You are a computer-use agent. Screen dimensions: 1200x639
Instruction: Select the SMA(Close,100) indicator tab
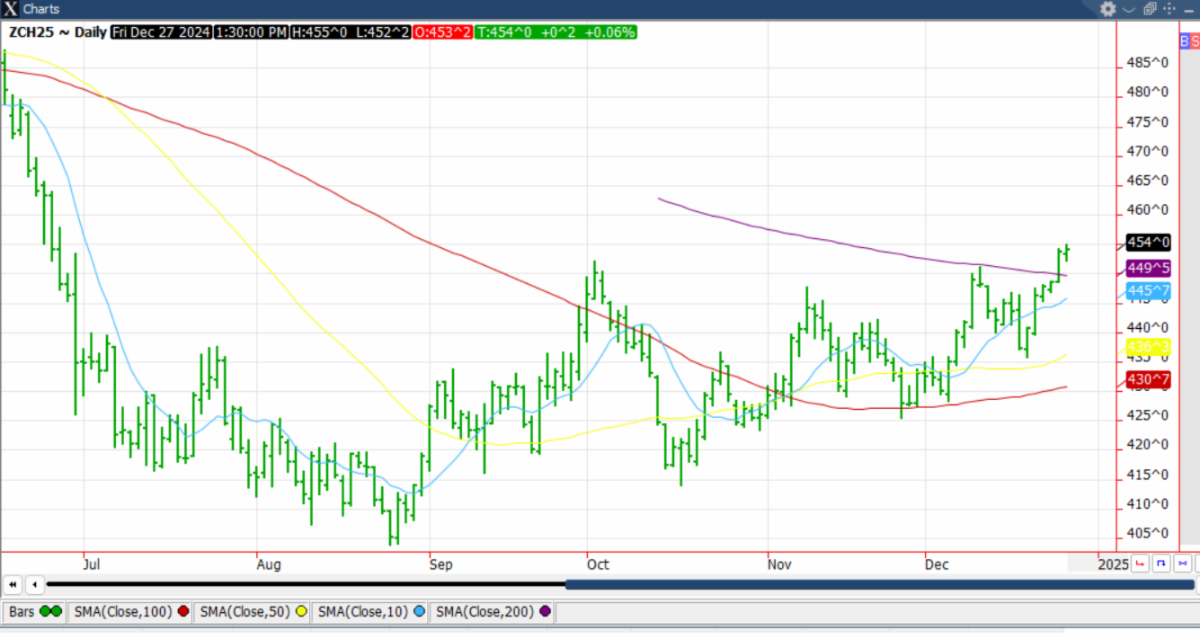[130, 611]
